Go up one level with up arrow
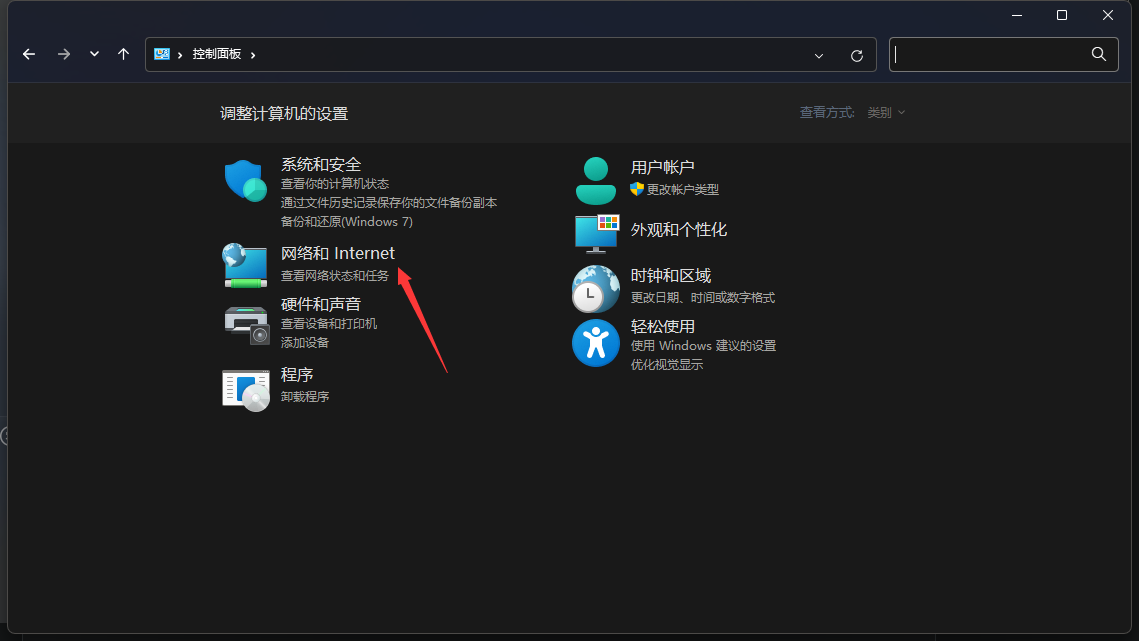Viewport: 1139px width, 641px height. coord(123,54)
